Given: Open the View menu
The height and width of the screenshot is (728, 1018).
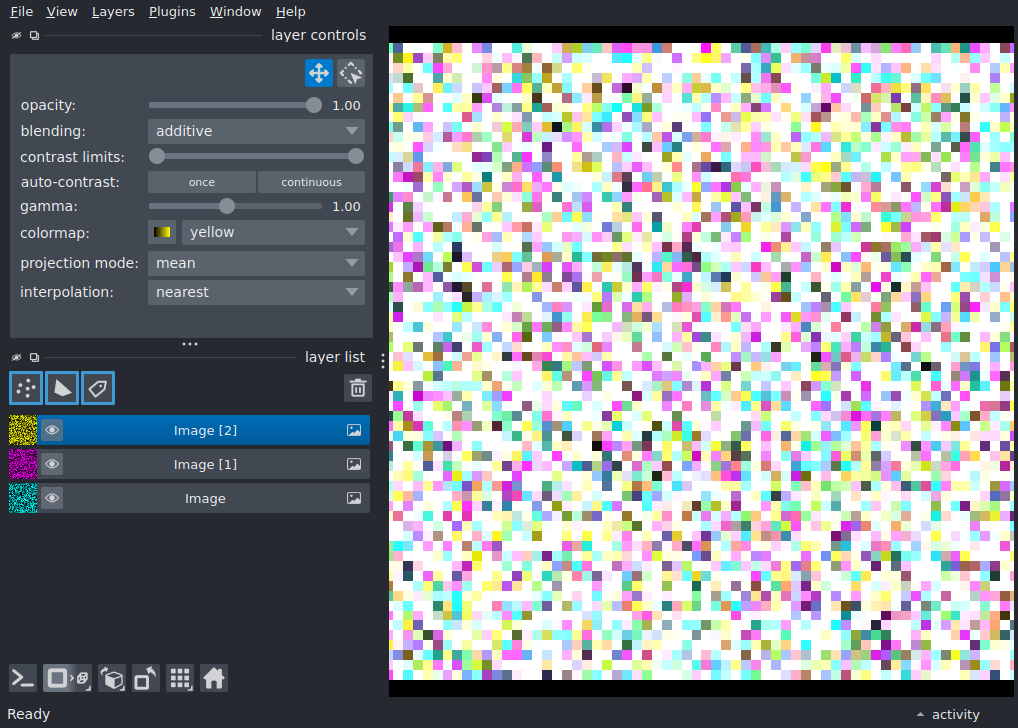Looking at the screenshot, I should click(x=62, y=12).
